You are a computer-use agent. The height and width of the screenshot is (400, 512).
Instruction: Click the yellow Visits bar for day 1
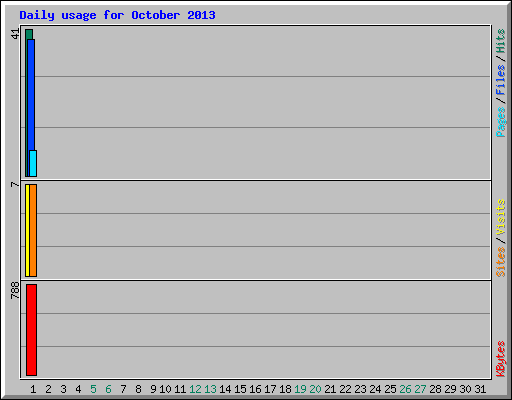coord(27,230)
